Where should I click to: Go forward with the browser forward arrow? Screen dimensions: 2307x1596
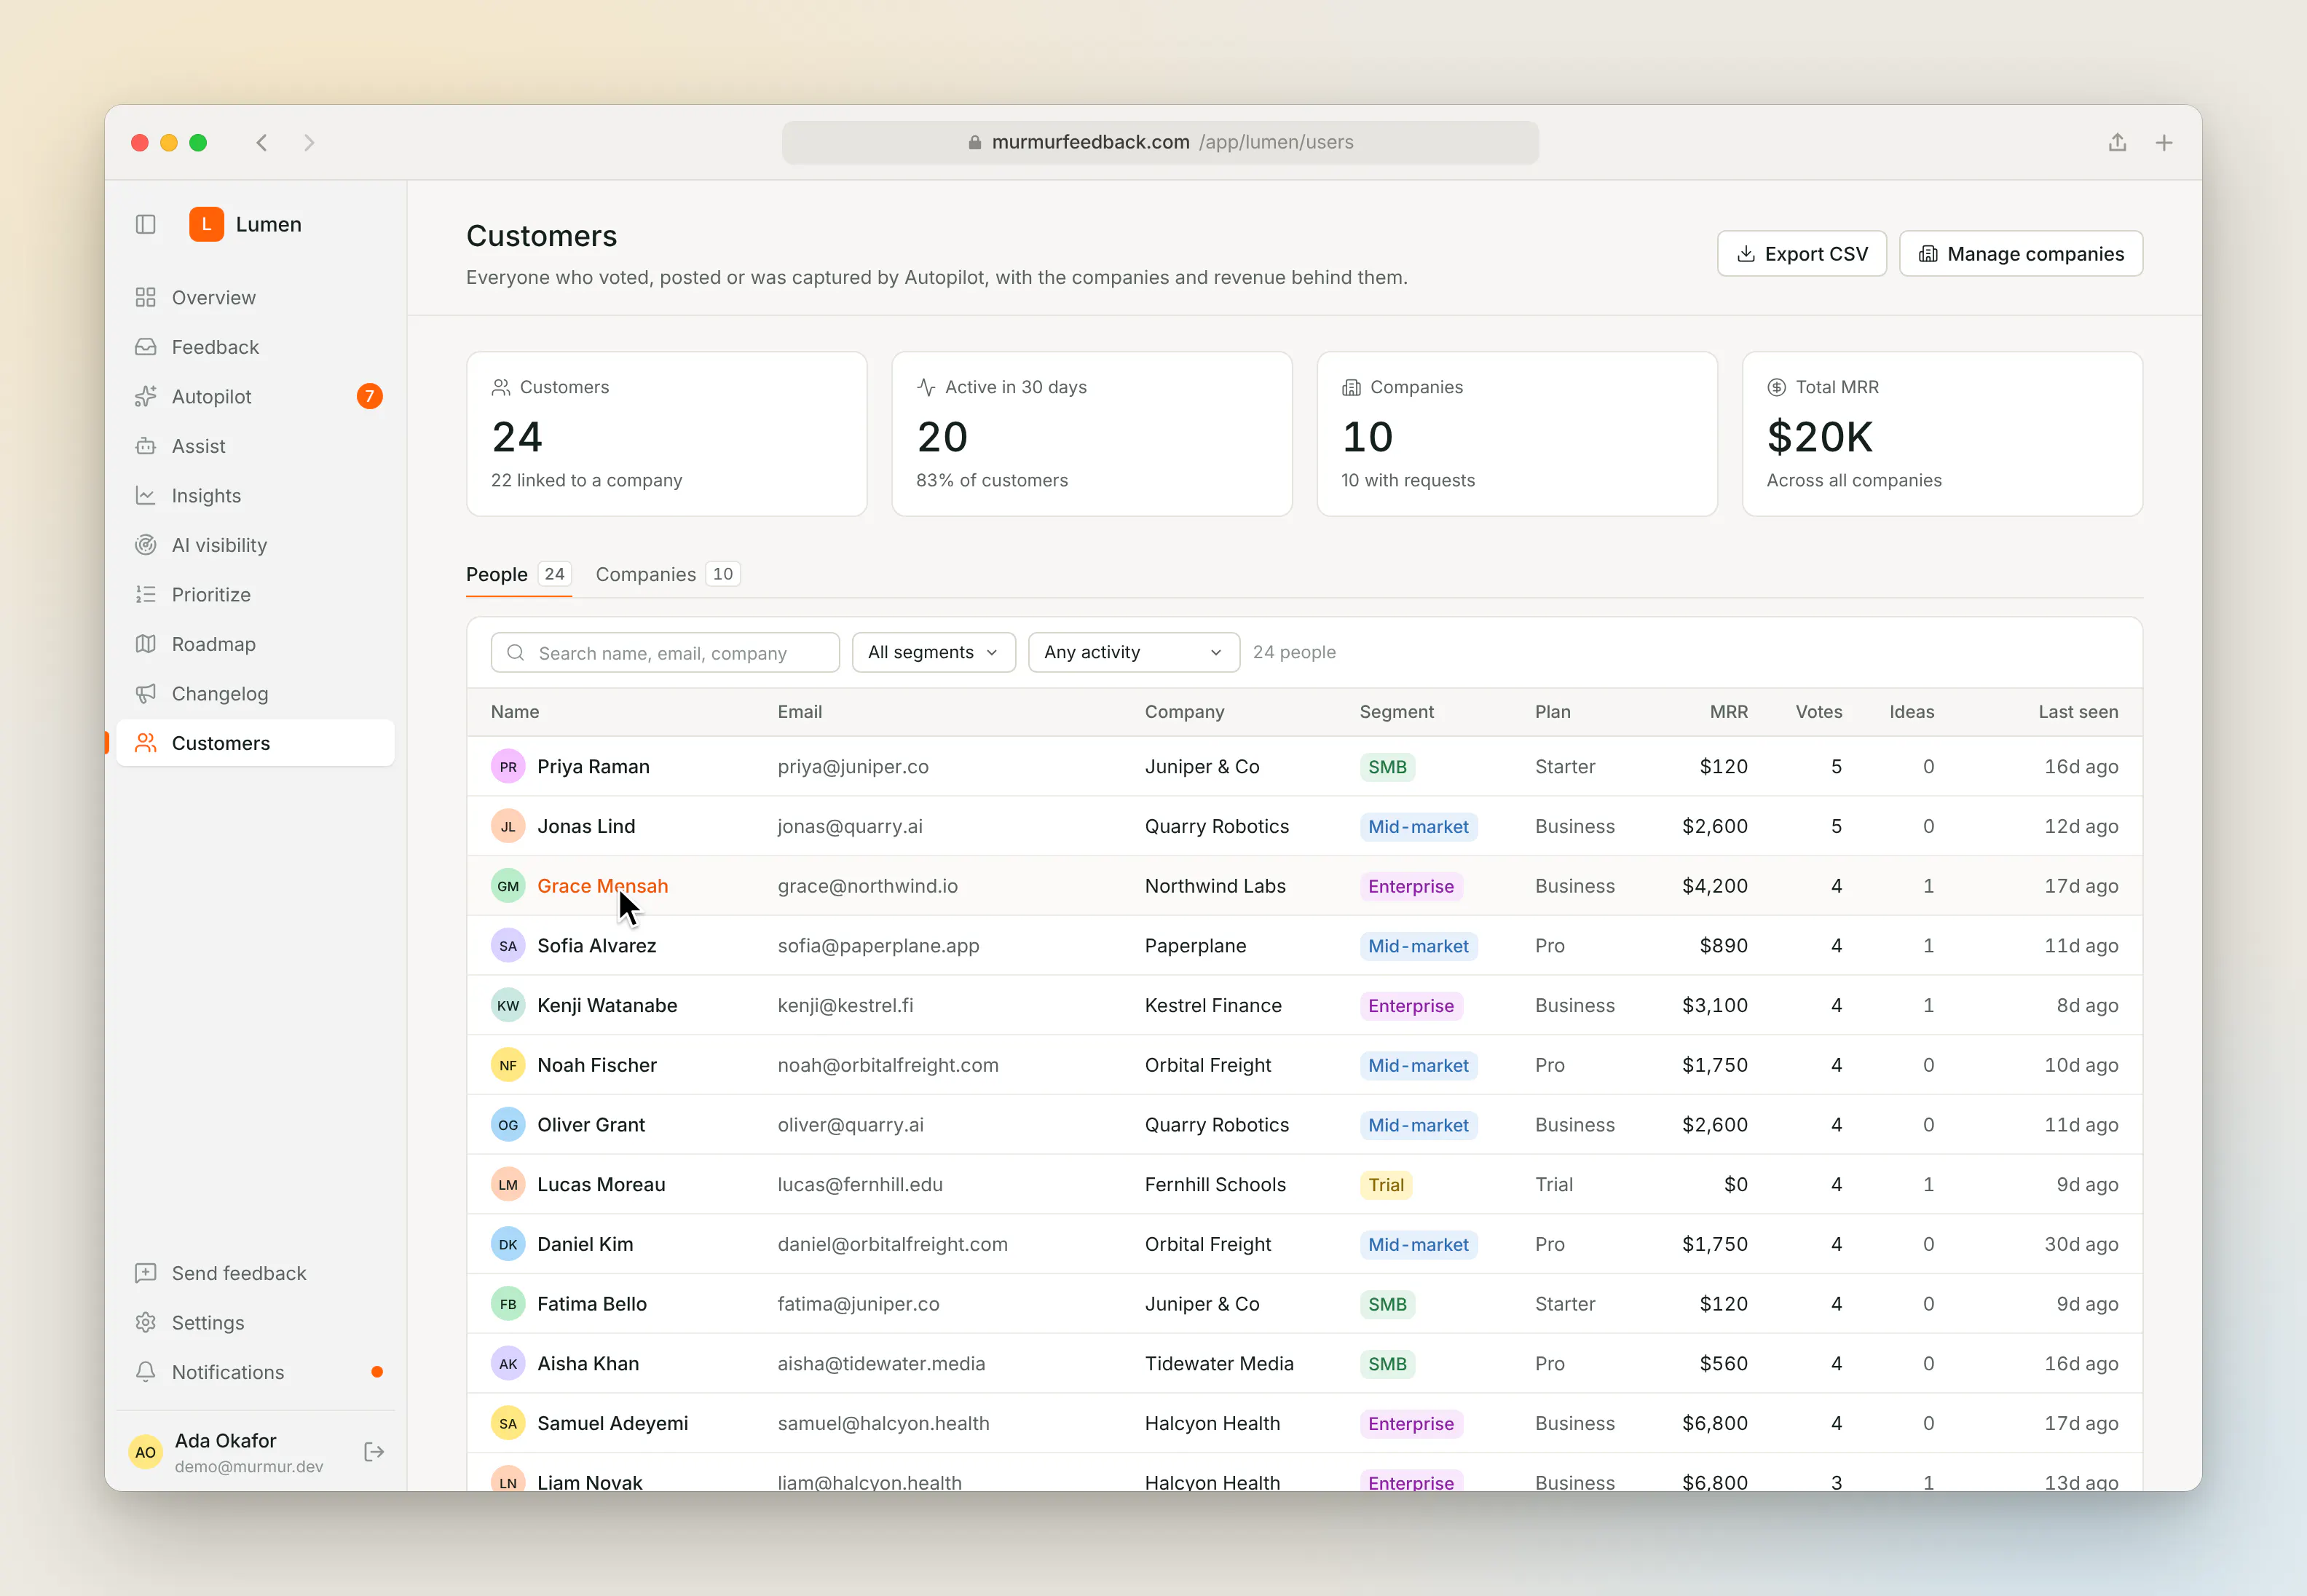coord(309,143)
